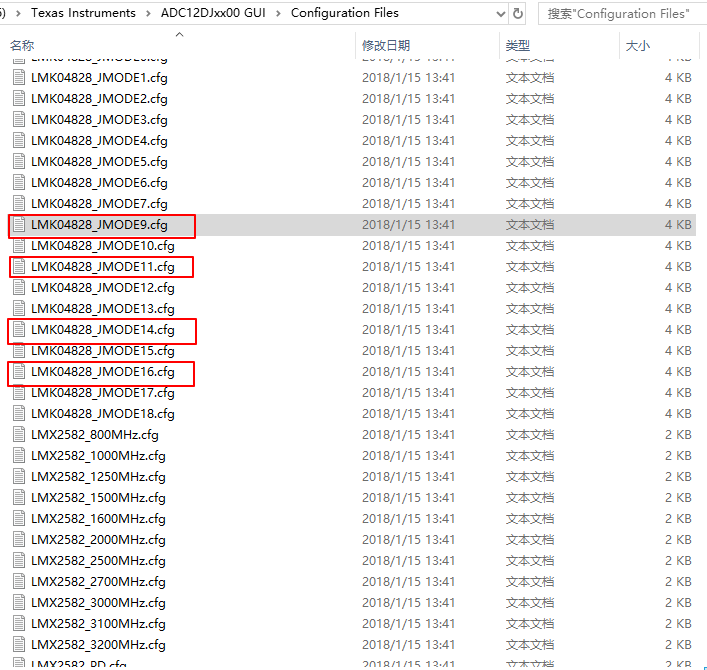Click the 4 KB size of LMK04828_JMODE17.cfg
This screenshot has height=670, width=707.
678,393
